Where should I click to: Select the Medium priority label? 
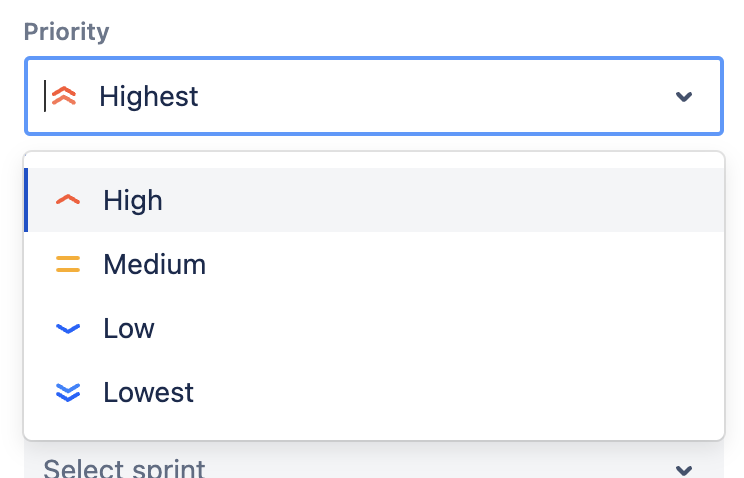pos(154,265)
